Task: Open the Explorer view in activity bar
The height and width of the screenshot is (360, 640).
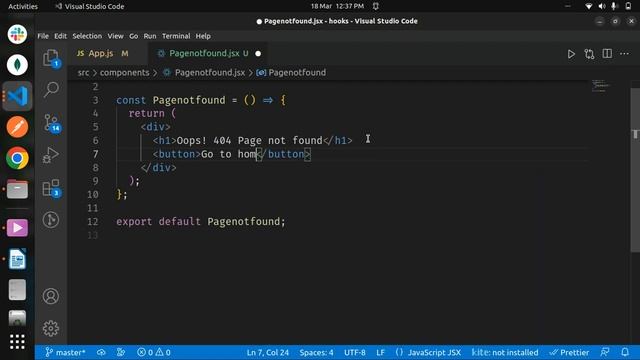Action: click(x=51, y=58)
